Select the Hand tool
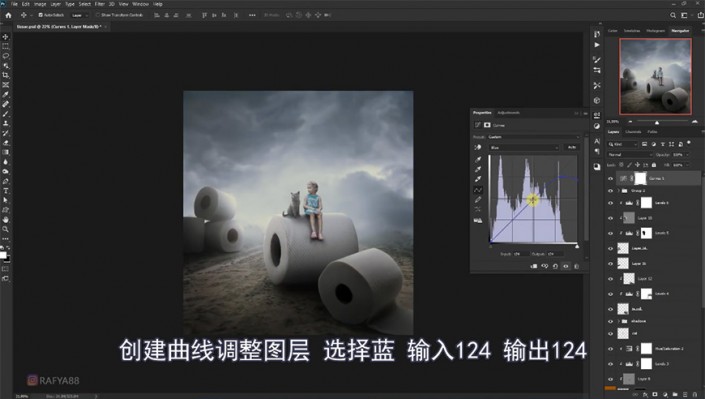Viewport: 705px width, 399px height. click(x=5, y=220)
